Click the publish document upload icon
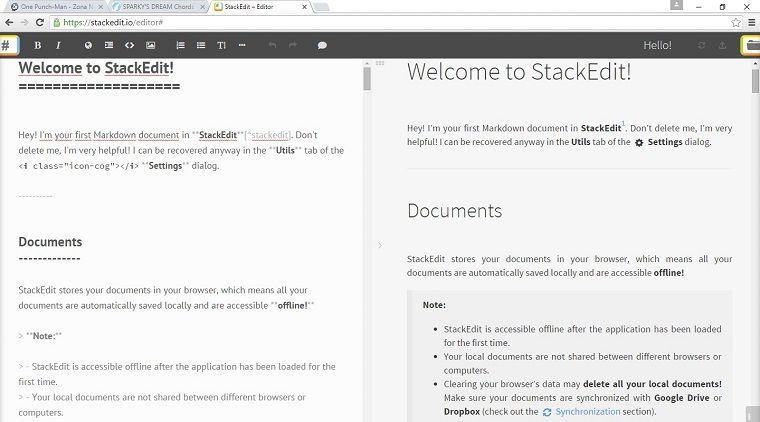 [x=722, y=46]
